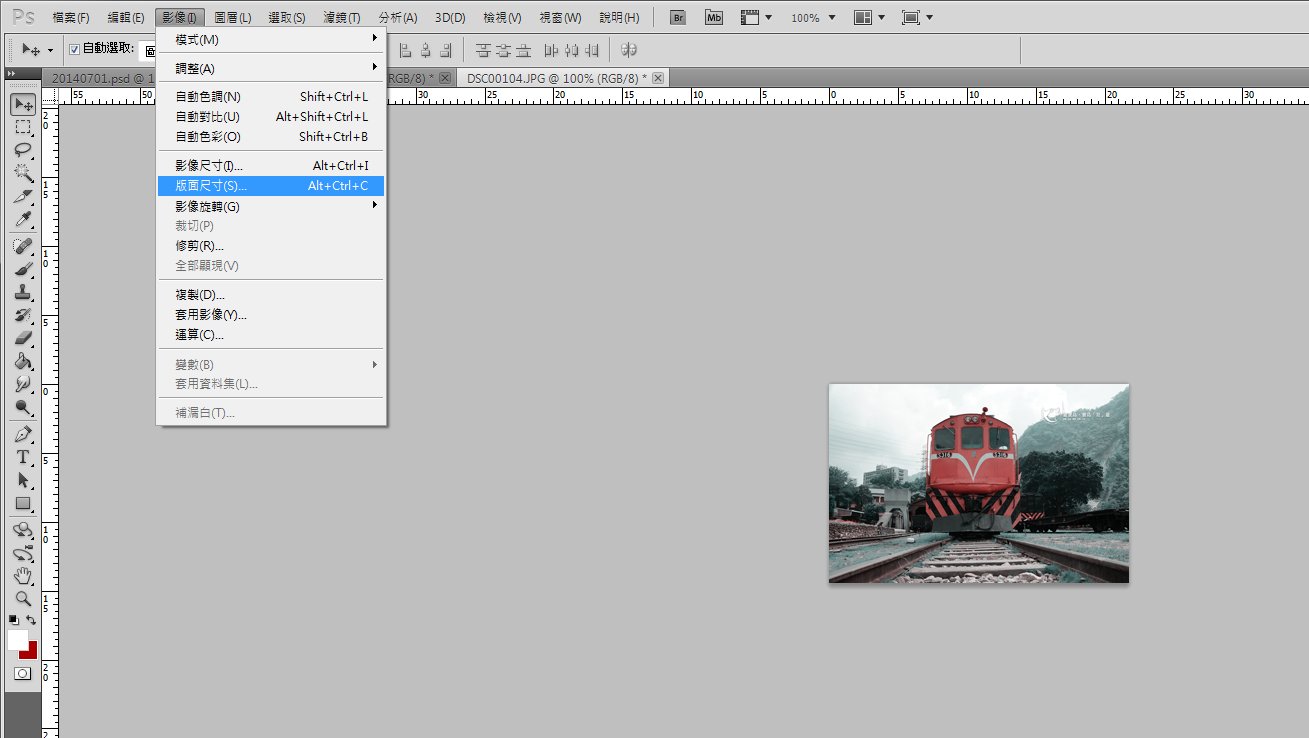Image resolution: width=1309 pixels, height=738 pixels.
Task: Select the 3D Object Rotate tool
Action: coord(22,530)
